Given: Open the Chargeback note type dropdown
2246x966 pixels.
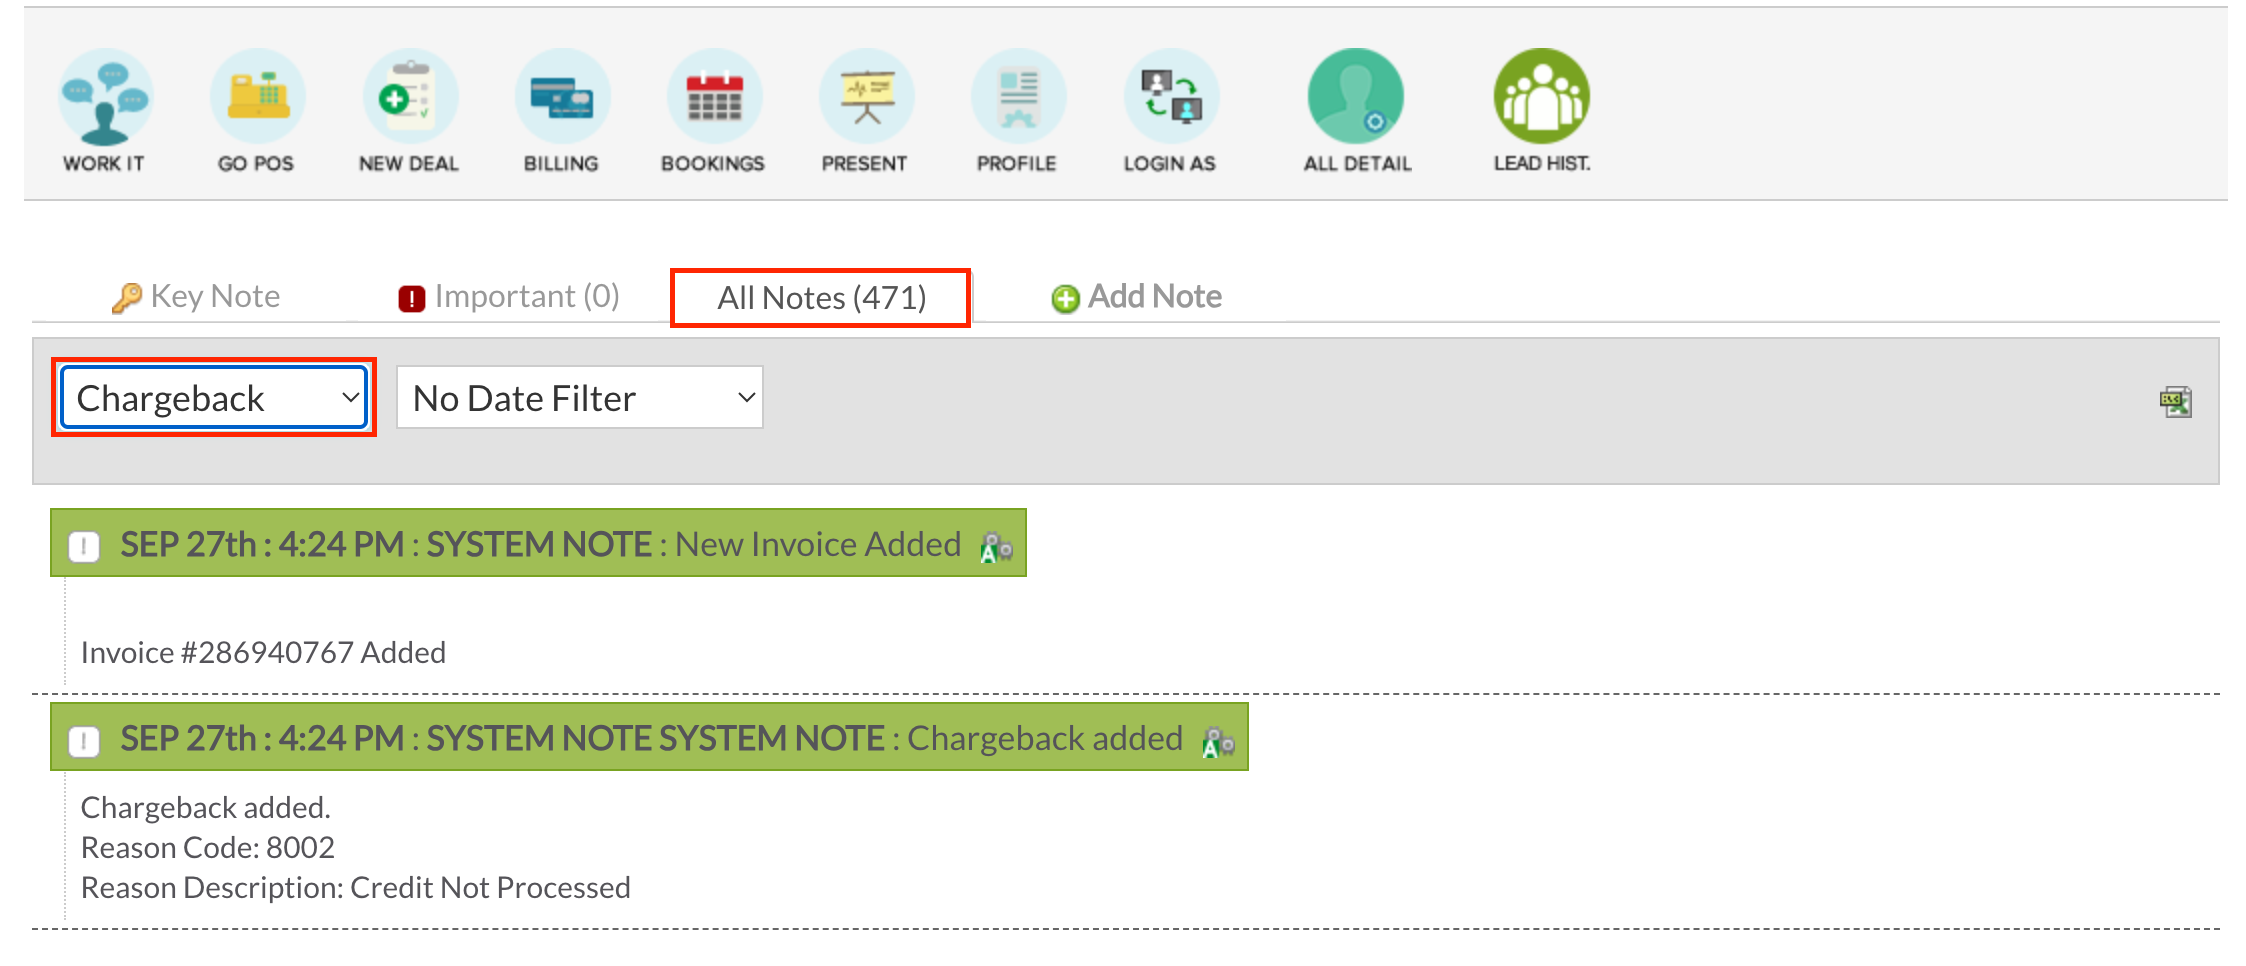Looking at the screenshot, I should pos(214,398).
